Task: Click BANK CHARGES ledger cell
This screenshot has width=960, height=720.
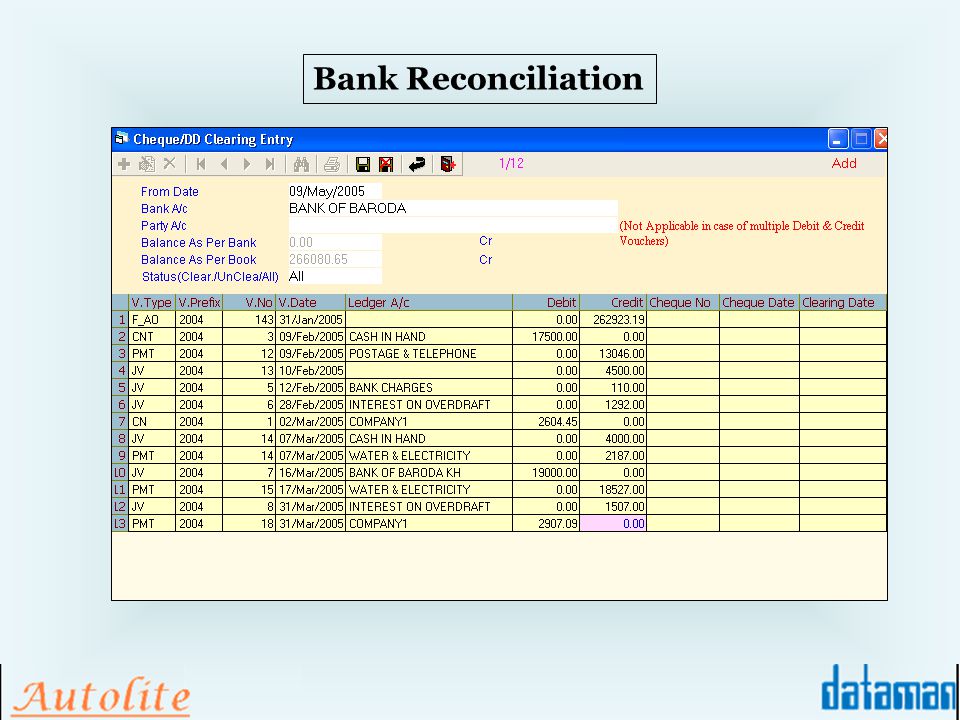Action: pyautogui.click(x=429, y=388)
